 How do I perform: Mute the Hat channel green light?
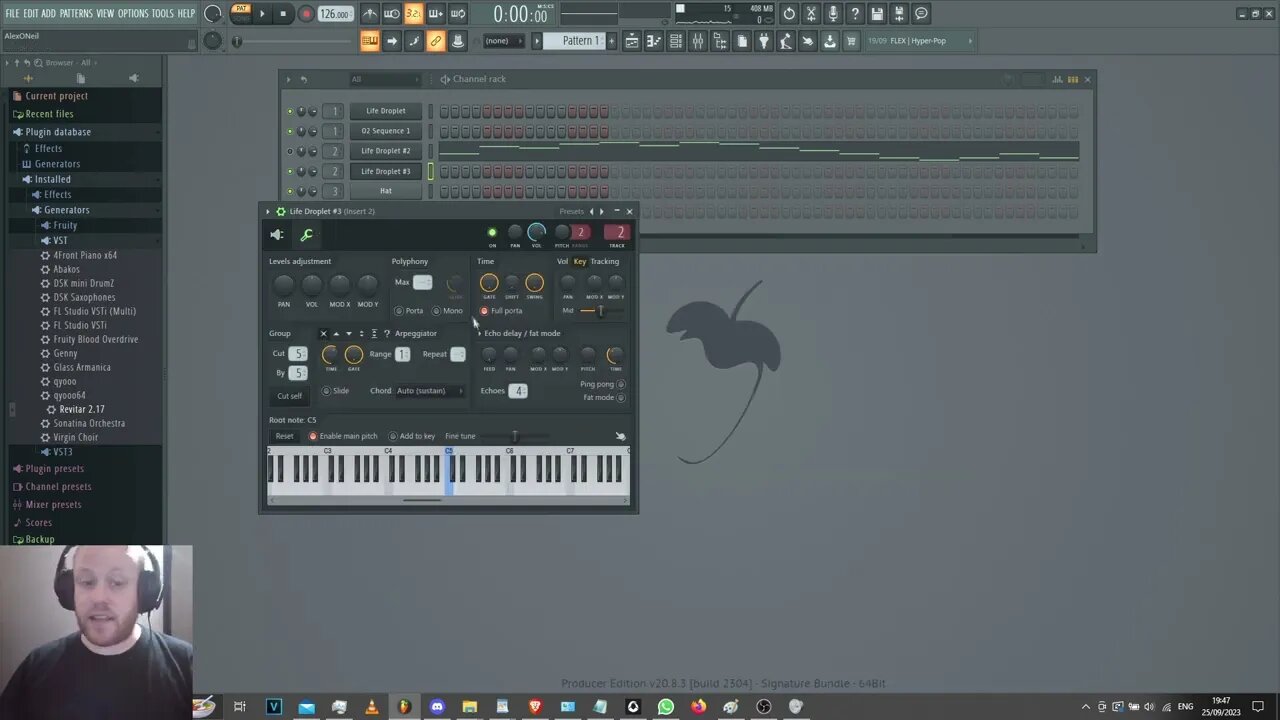click(290, 191)
